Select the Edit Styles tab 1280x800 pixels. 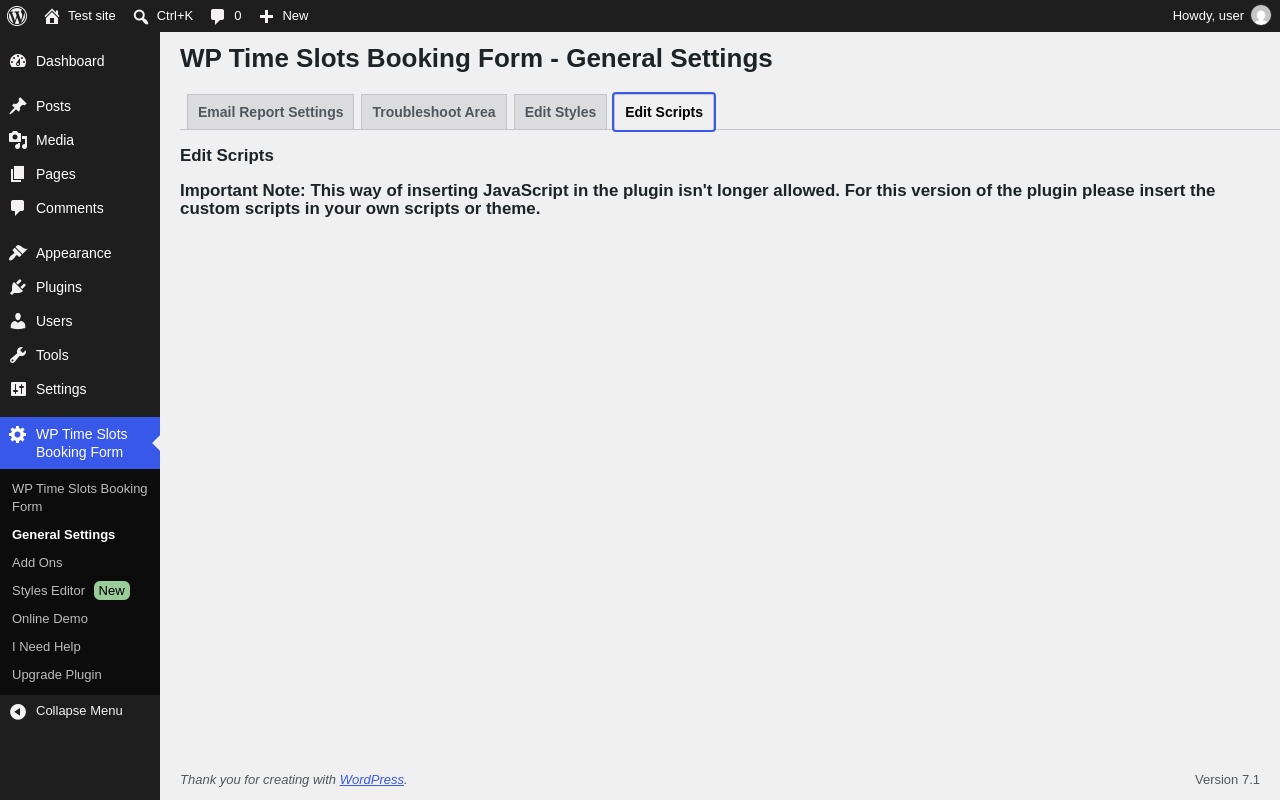tap(560, 112)
